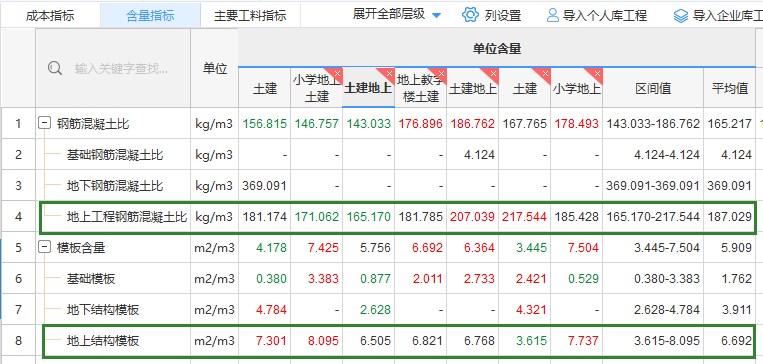
Task: Click the column settings gear icon
Action: 471,15
